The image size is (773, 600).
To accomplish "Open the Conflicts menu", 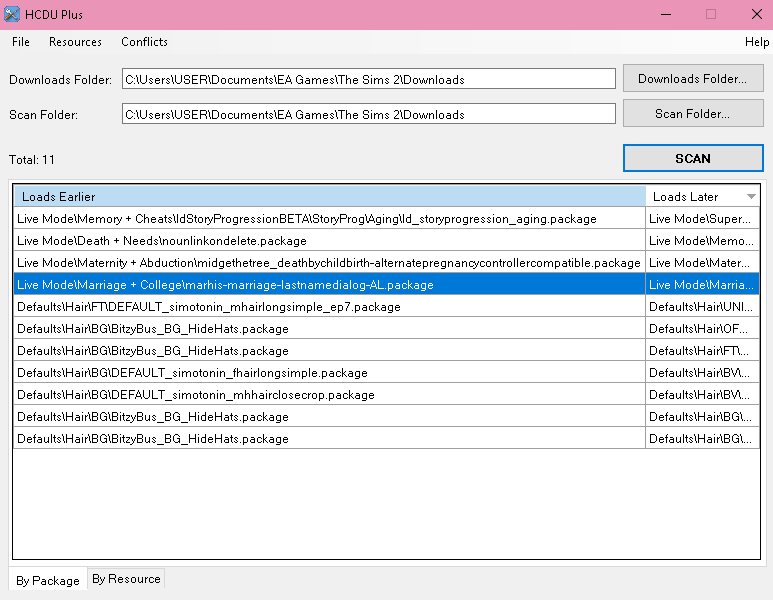I will point(144,42).
